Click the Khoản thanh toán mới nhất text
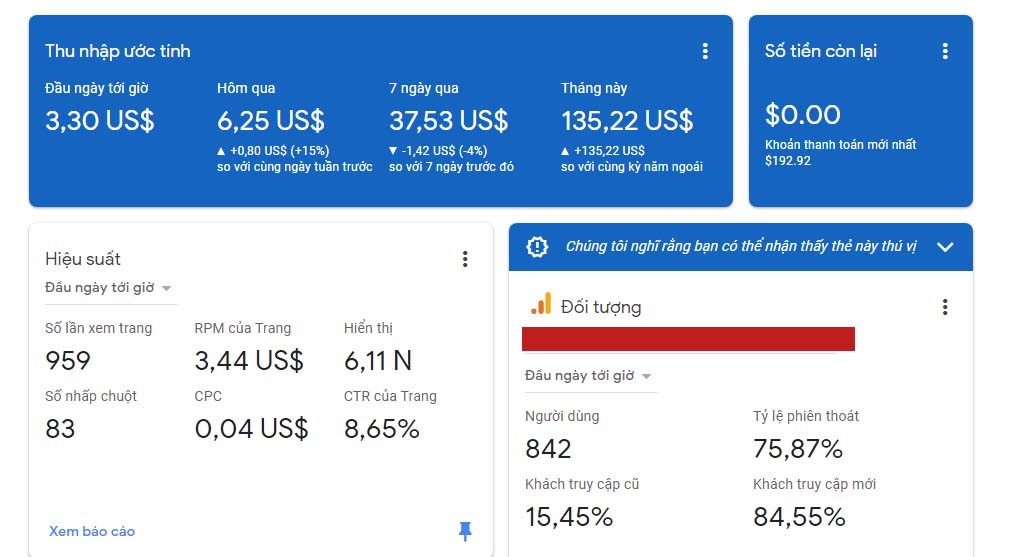This screenshot has height=557, width=1029. pos(841,144)
